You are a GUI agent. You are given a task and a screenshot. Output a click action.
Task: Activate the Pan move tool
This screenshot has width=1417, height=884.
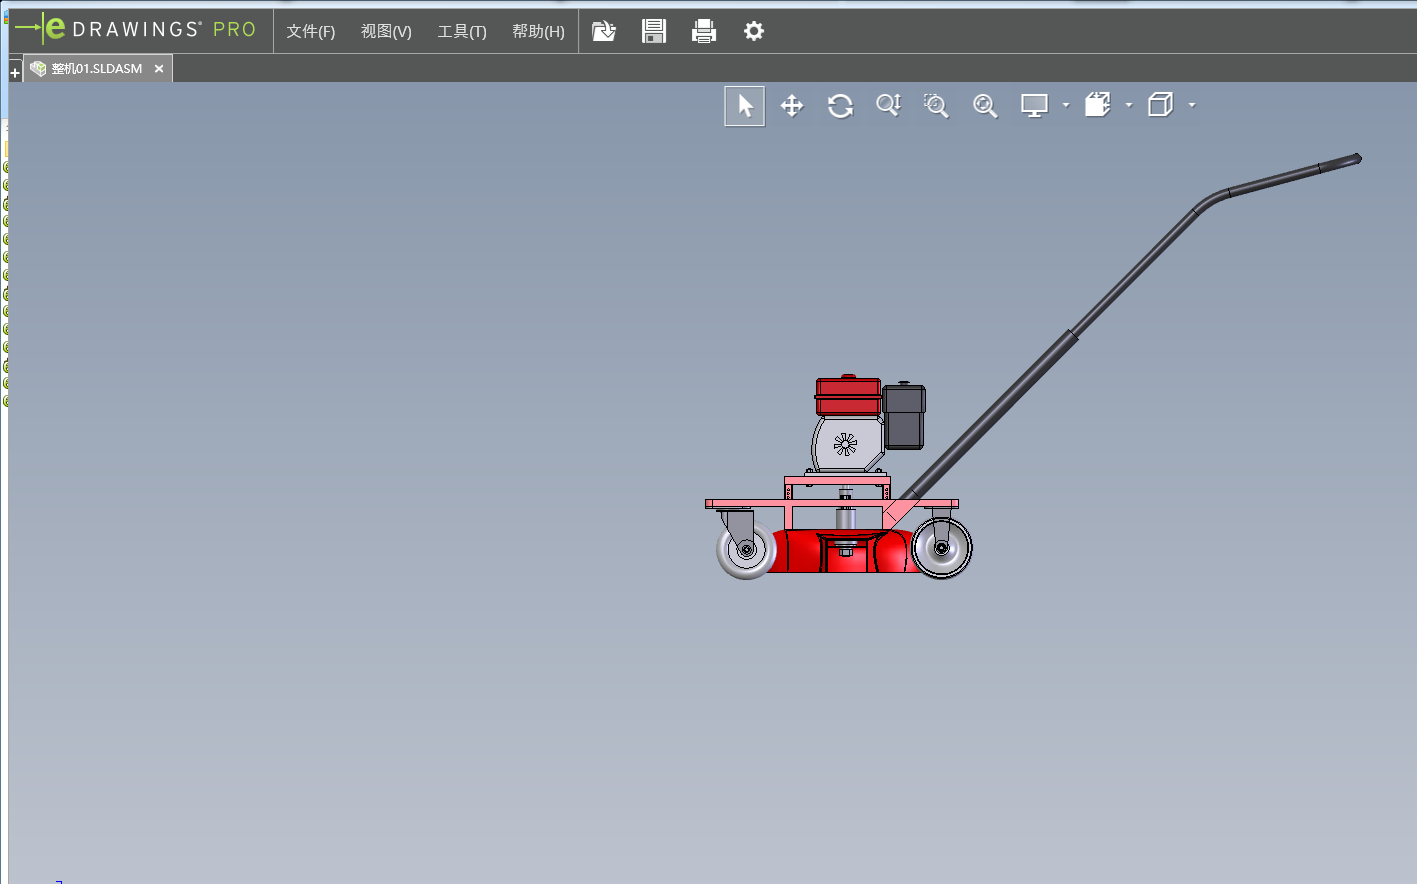792,106
